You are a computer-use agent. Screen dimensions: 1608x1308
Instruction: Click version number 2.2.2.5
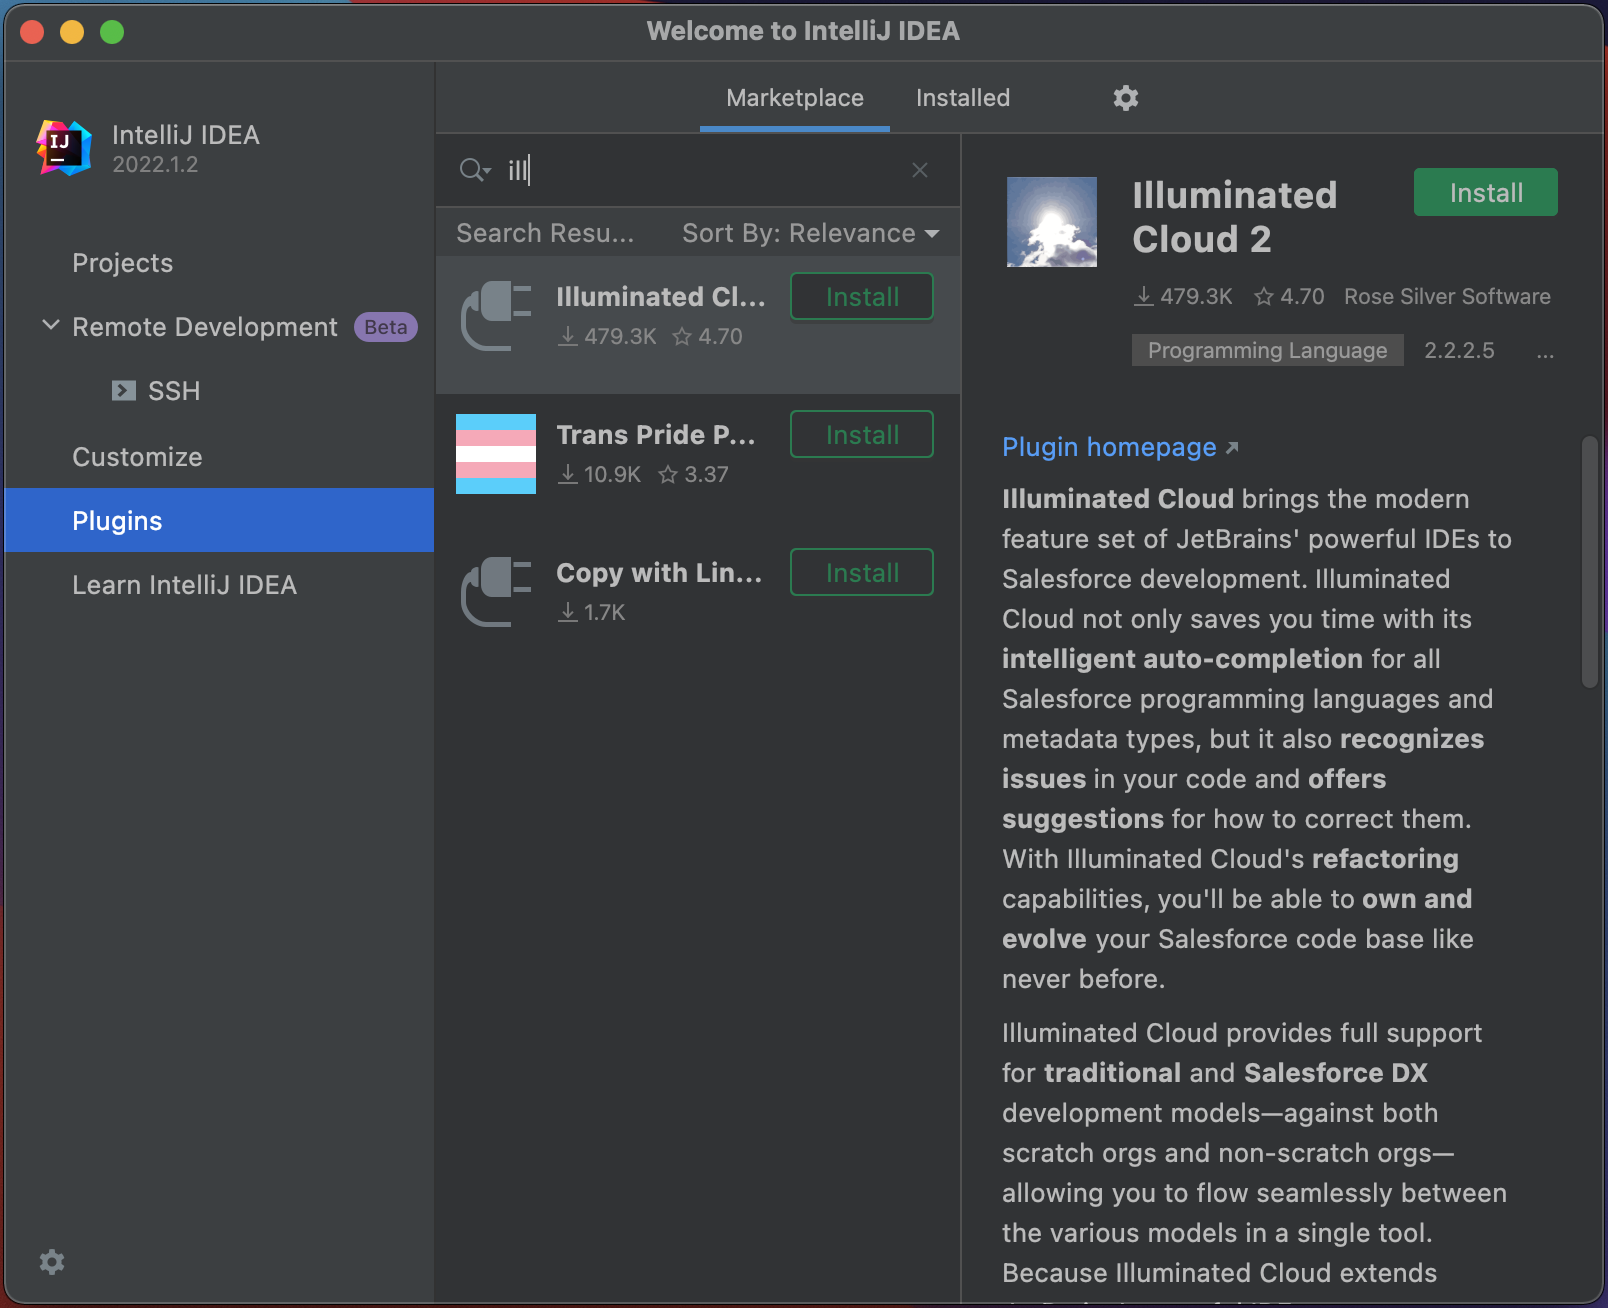pyautogui.click(x=1459, y=351)
